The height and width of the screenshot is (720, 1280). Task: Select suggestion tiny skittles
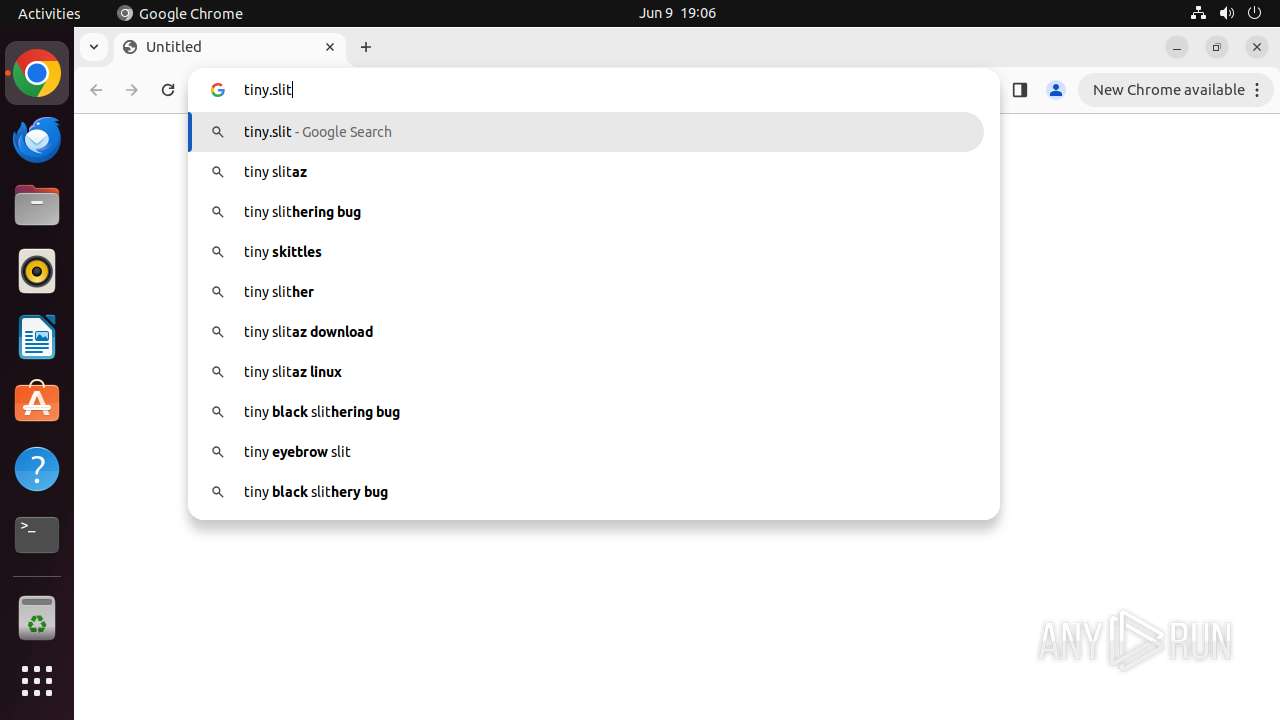coord(586,252)
